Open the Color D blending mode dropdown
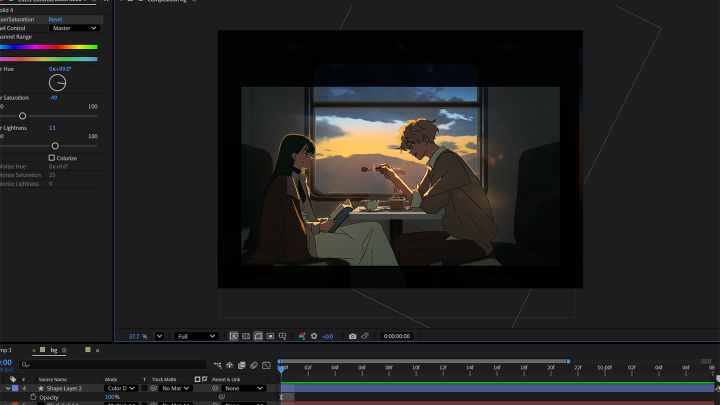This screenshot has height=405, width=720. click(x=120, y=388)
